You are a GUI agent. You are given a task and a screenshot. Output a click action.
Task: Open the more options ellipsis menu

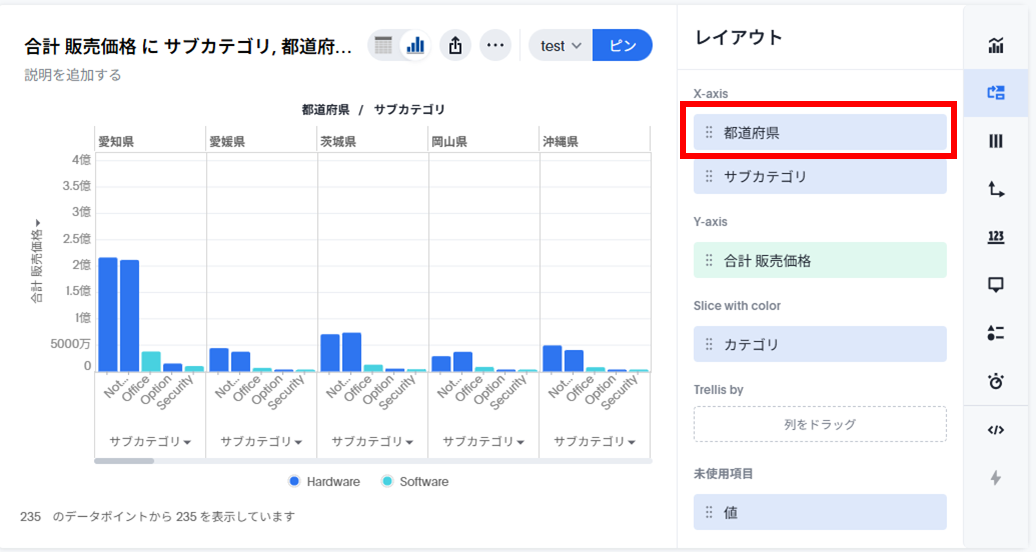coord(495,45)
